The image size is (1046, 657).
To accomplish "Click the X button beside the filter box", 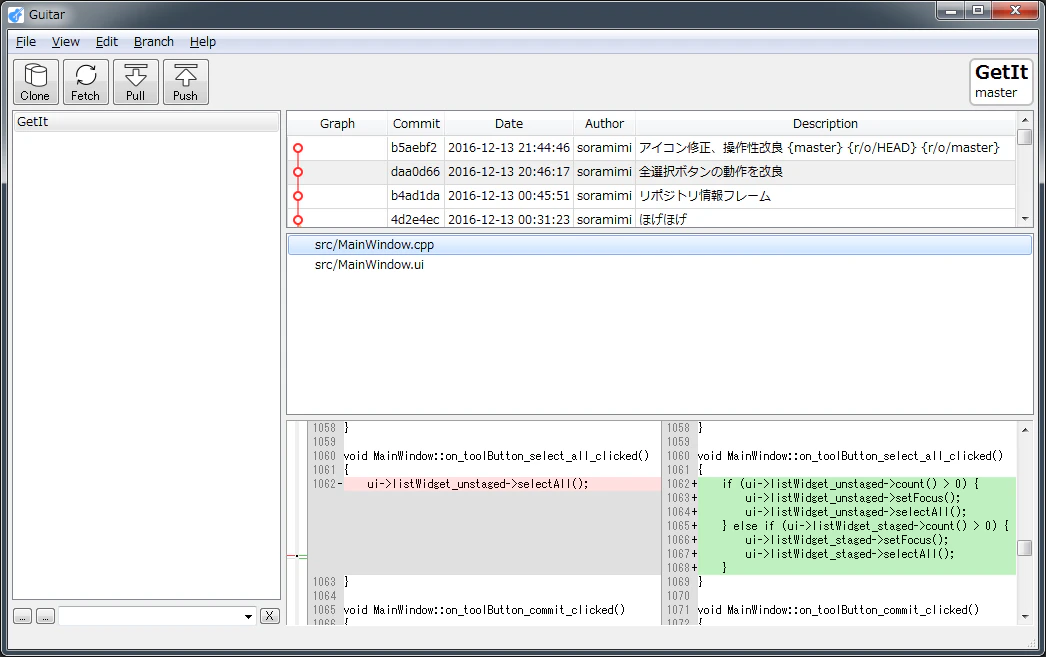I will pyautogui.click(x=270, y=616).
